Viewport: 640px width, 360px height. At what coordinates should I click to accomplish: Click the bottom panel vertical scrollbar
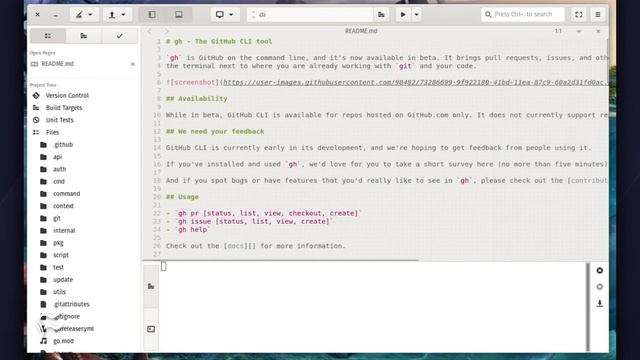pyautogui.click(x=588, y=307)
